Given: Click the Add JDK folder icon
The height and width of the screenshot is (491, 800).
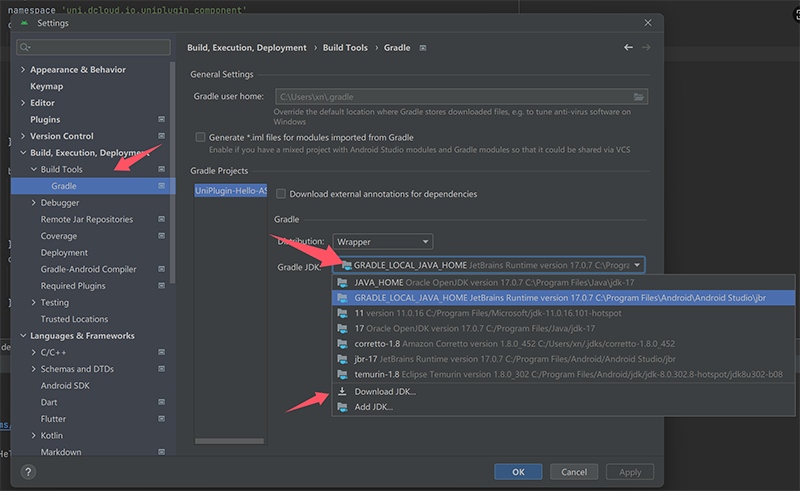Looking at the screenshot, I should click(x=342, y=407).
